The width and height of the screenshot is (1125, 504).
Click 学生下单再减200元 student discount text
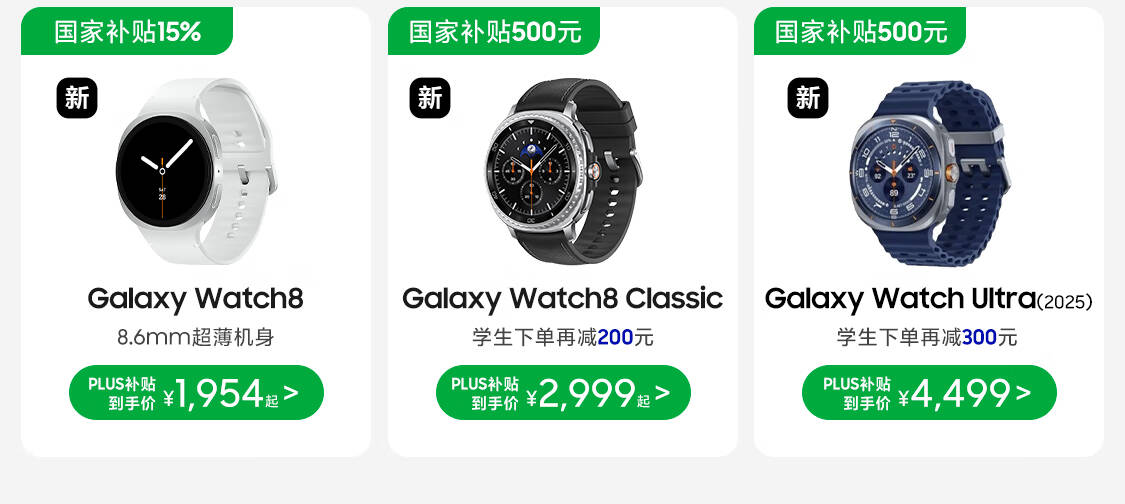click(x=563, y=337)
